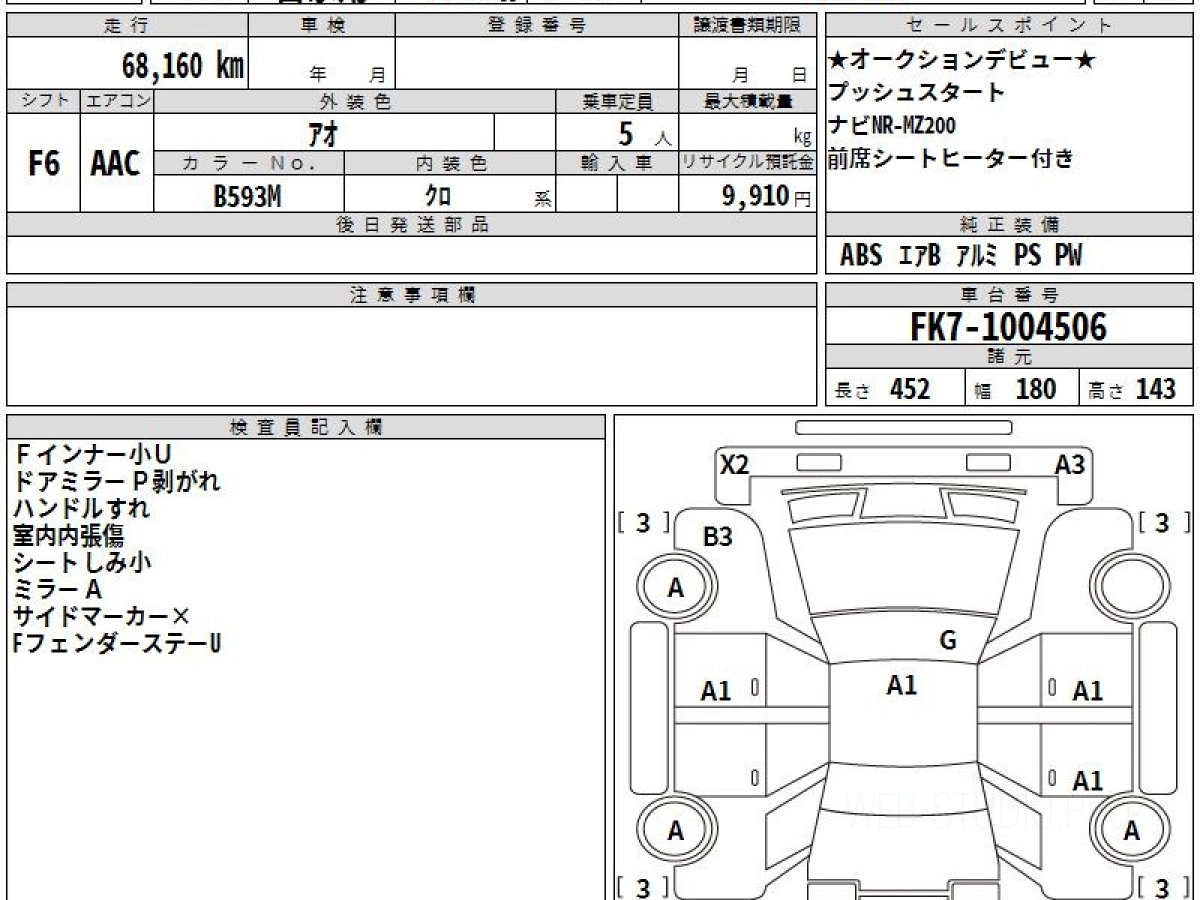Viewport: 1200px width, 900px height.
Task: Select the 前席シートヒーター付き line
Action: pyautogui.click(x=951, y=158)
